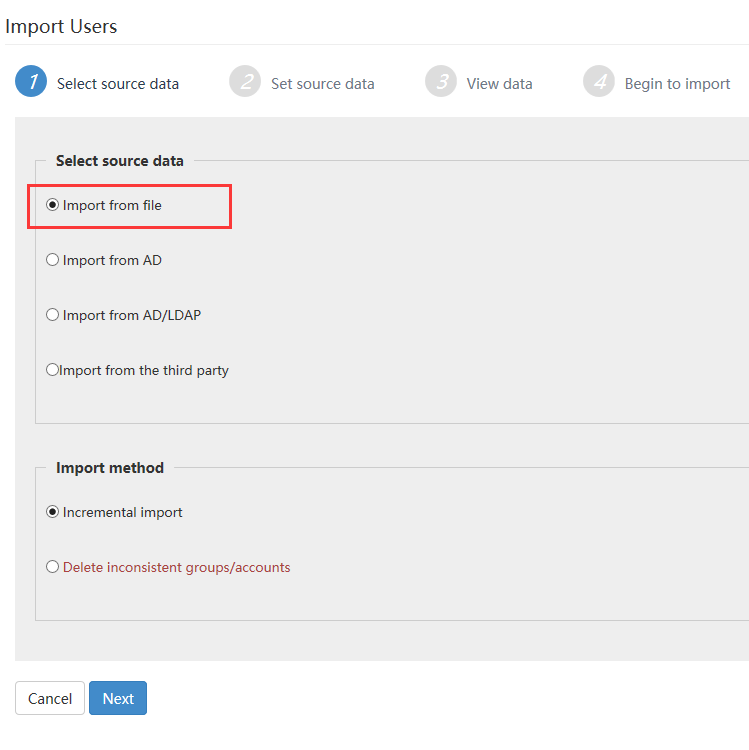This screenshot has width=749, height=750.
Task: Click the Import from file label text
Action: pos(112,206)
